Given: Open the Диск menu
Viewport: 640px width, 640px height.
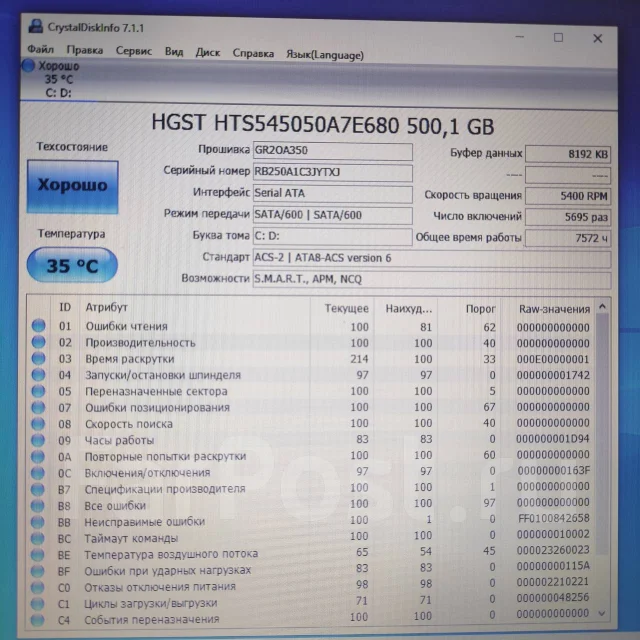Looking at the screenshot, I should point(207,53).
